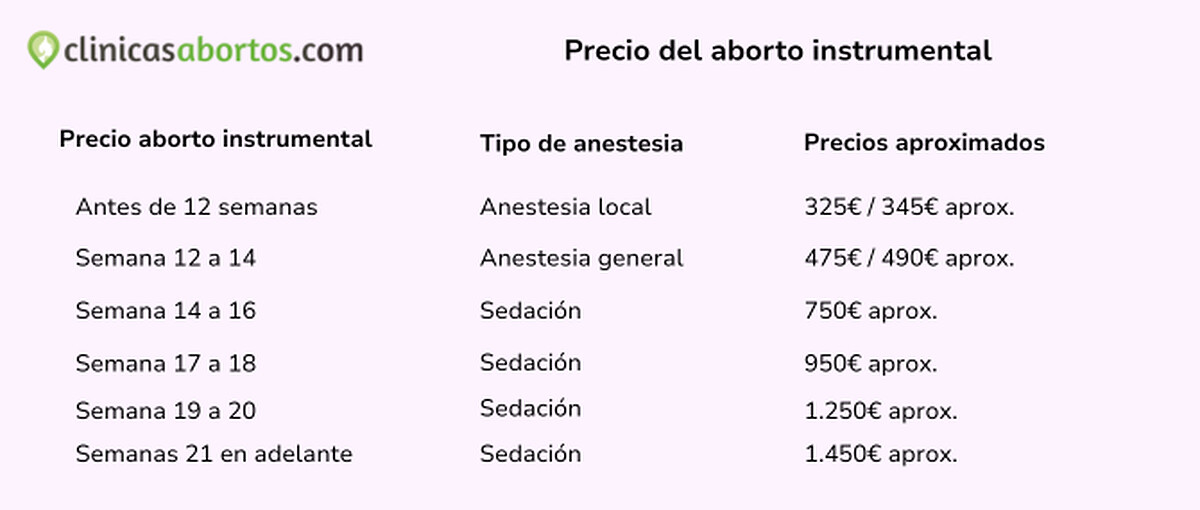Select the "750€ aprox." price

pos(870,311)
